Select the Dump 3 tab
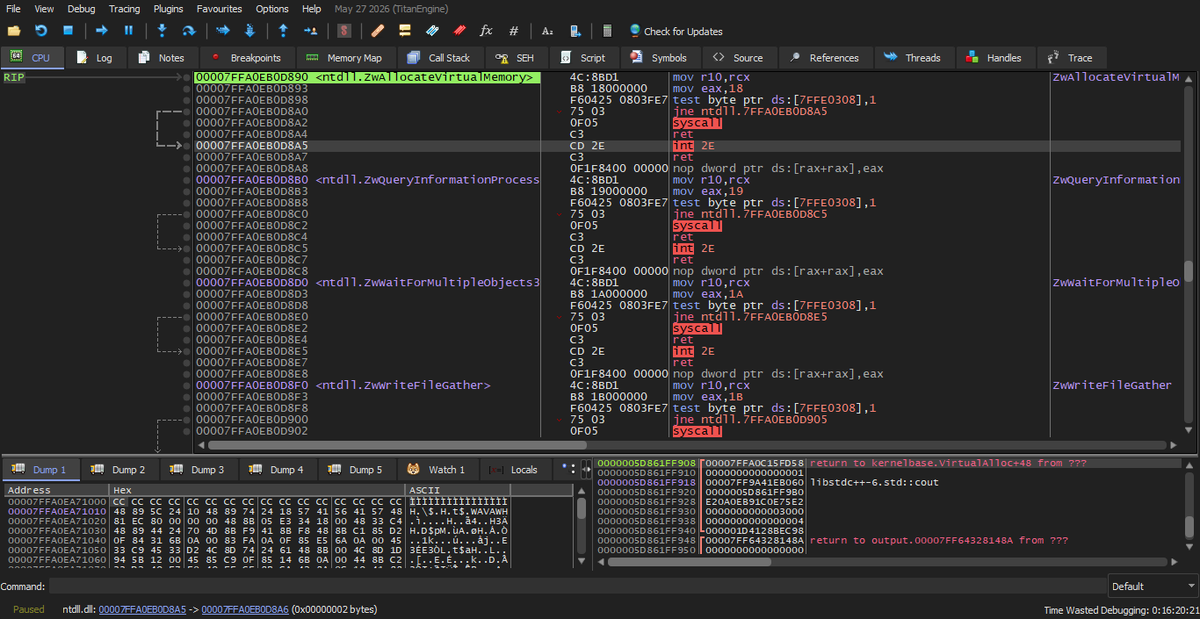Viewport: 1200px width, 619px height. 197,469
